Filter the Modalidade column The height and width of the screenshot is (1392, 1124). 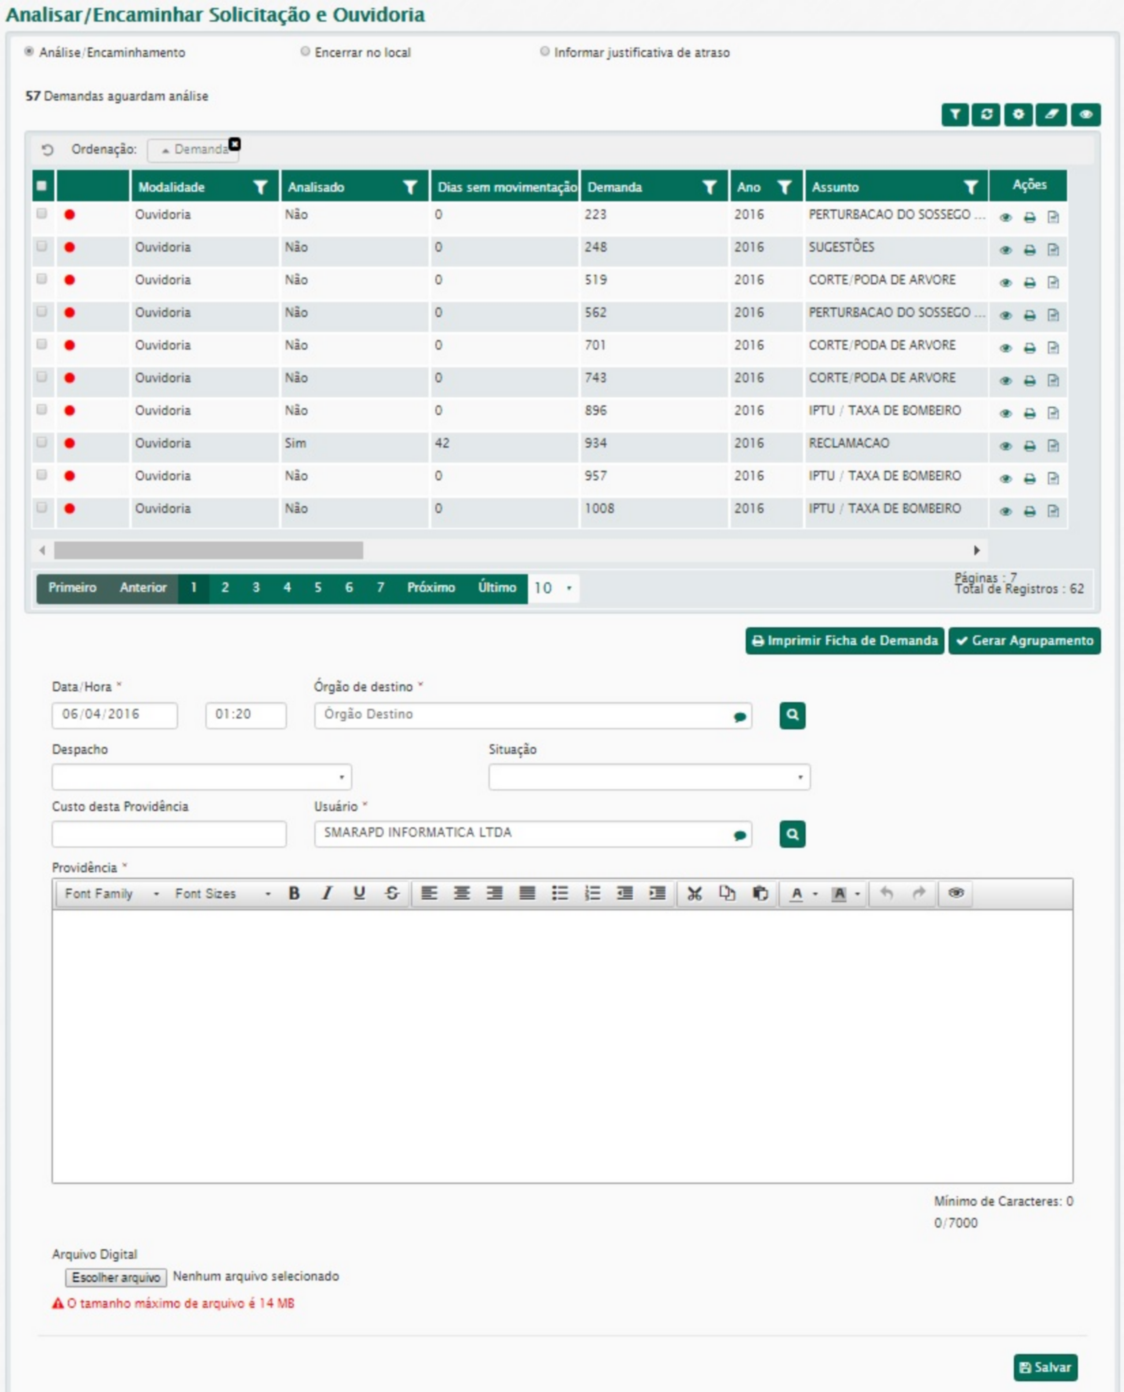pos(260,188)
